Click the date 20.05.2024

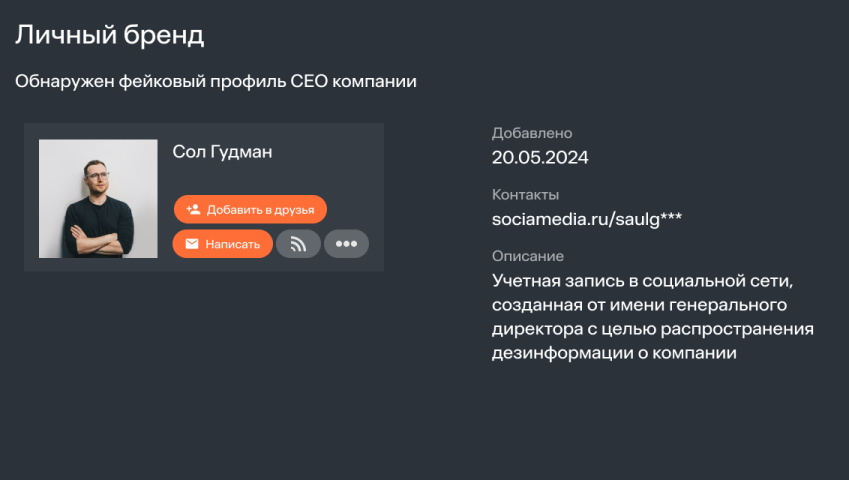(540, 157)
